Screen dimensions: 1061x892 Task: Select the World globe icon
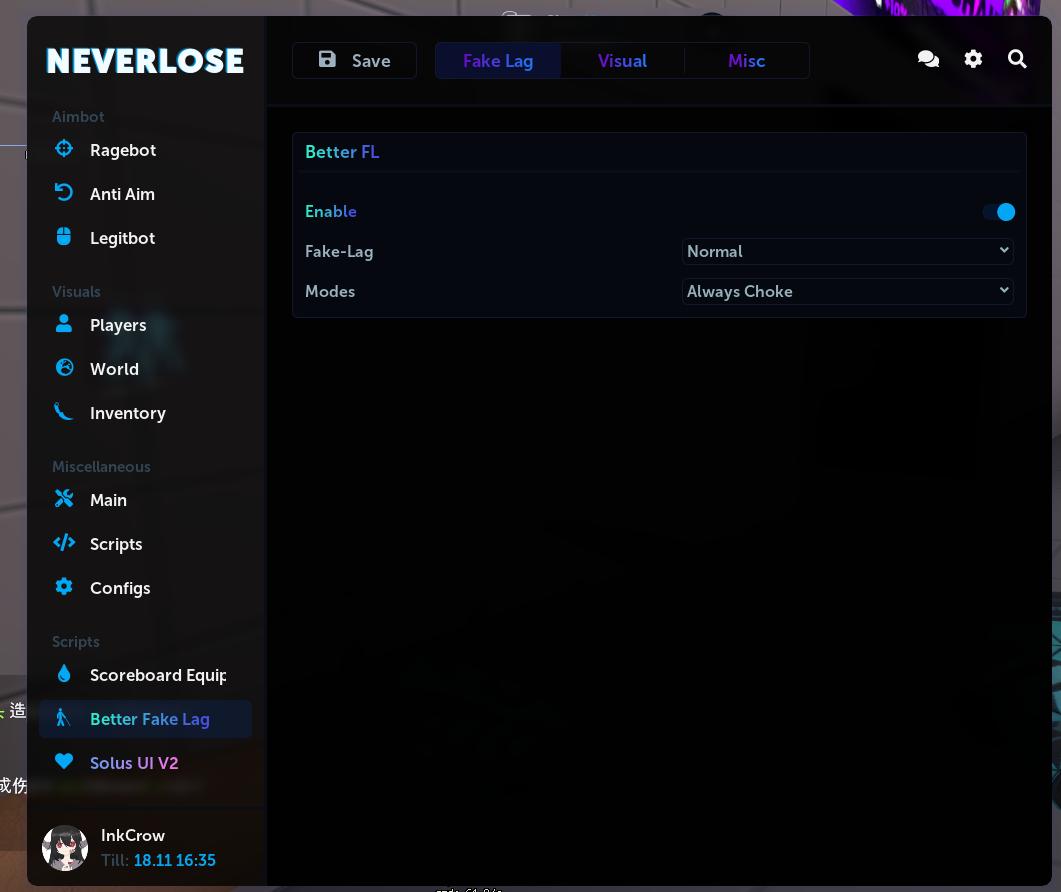pos(64,366)
